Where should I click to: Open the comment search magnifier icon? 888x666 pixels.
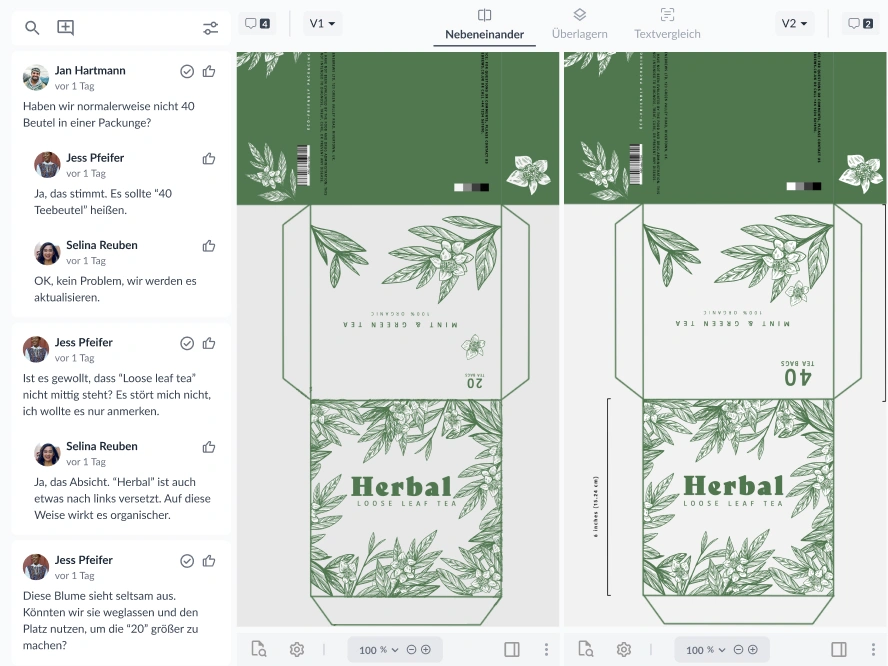31,27
